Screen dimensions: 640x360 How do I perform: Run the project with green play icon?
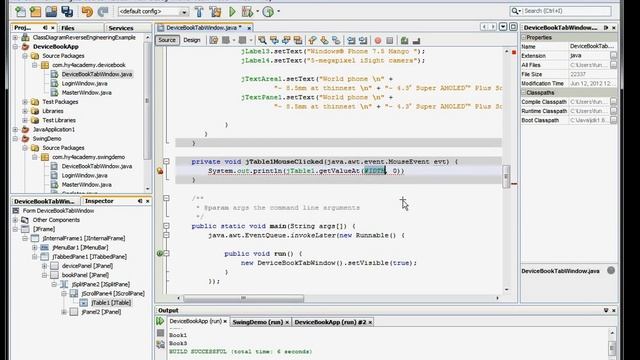click(x=232, y=11)
